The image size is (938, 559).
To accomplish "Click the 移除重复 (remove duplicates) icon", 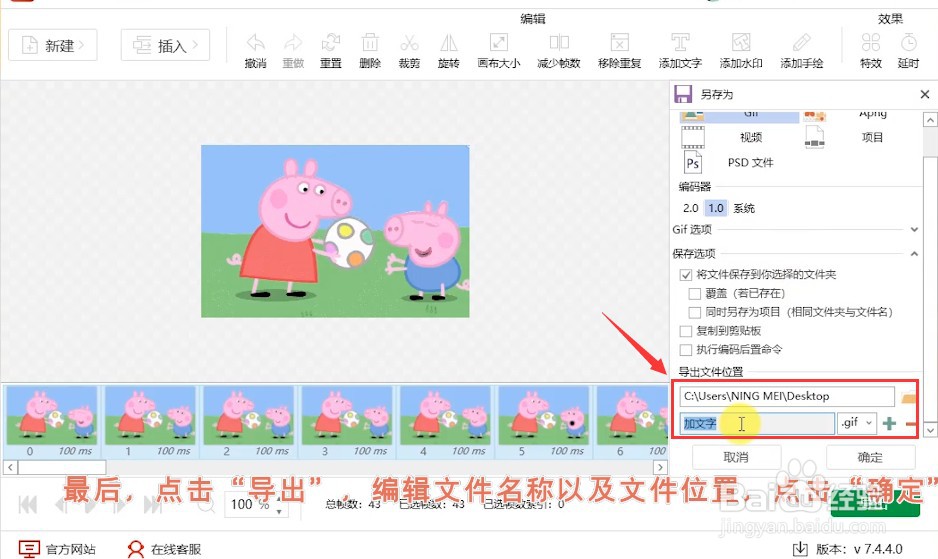I will [x=620, y=43].
